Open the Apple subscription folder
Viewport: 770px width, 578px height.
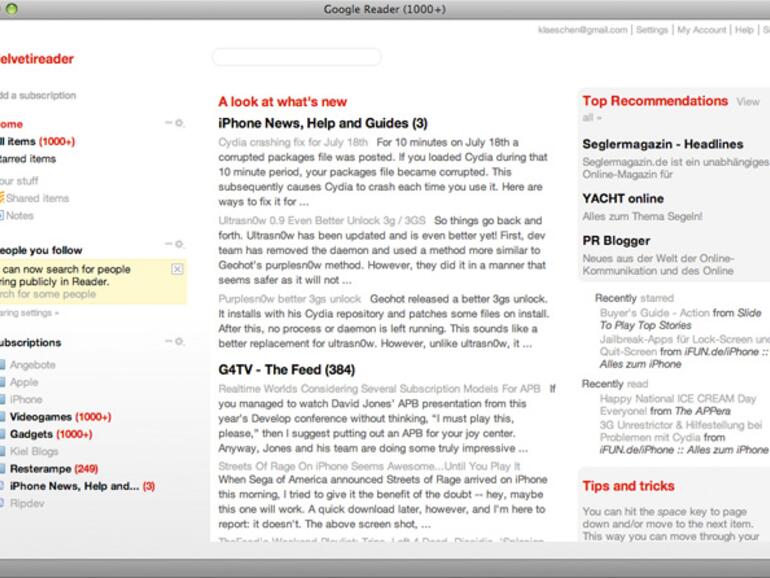[24, 382]
